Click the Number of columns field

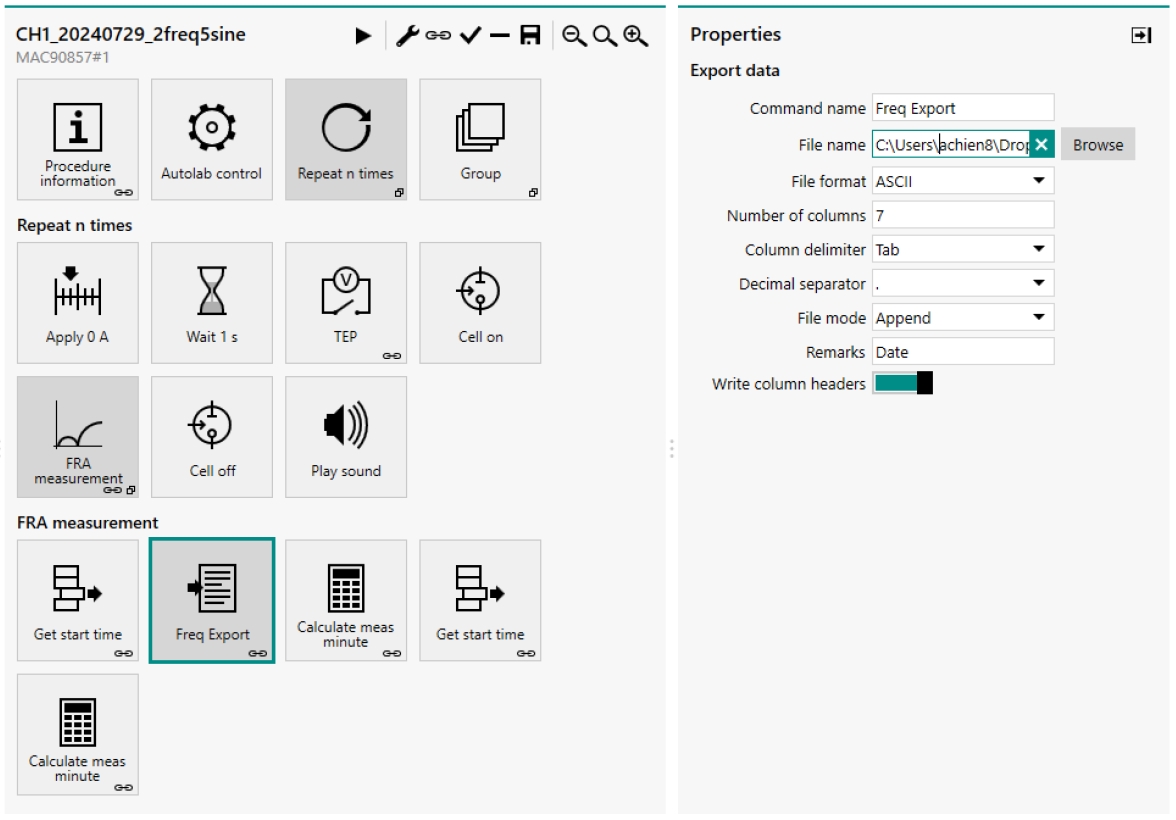pos(963,215)
